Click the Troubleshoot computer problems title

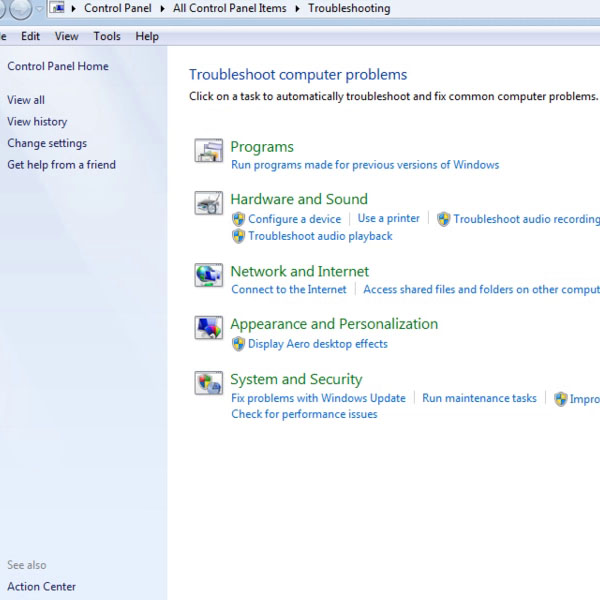click(298, 75)
